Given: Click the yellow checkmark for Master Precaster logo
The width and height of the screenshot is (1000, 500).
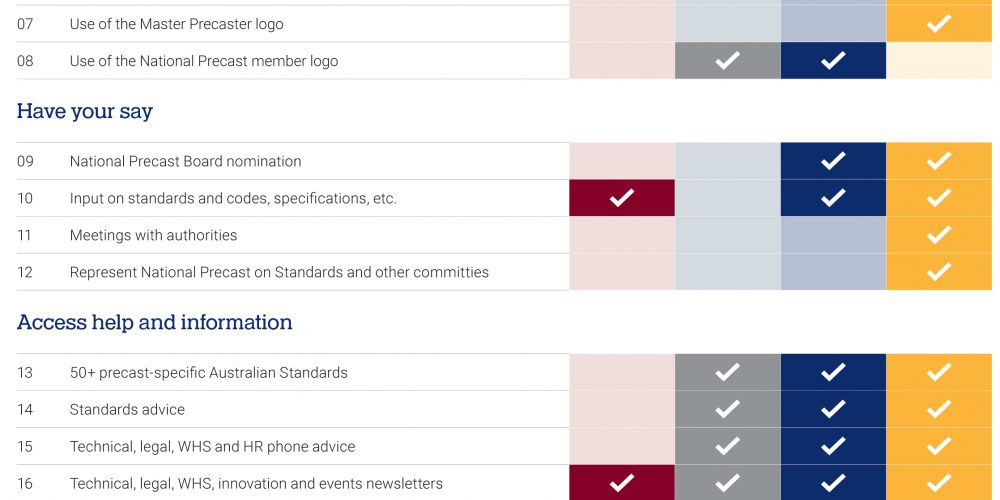Looking at the screenshot, I should click(939, 24).
